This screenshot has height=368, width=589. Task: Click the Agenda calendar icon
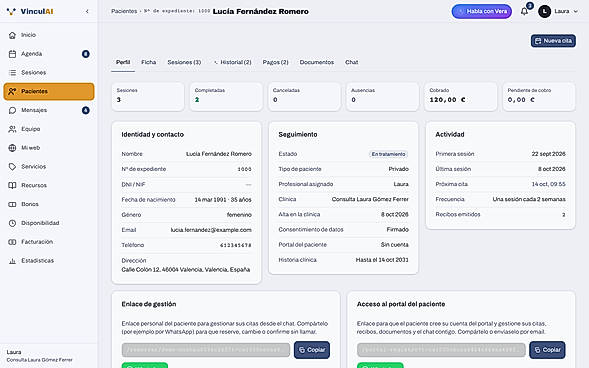(x=12, y=54)
